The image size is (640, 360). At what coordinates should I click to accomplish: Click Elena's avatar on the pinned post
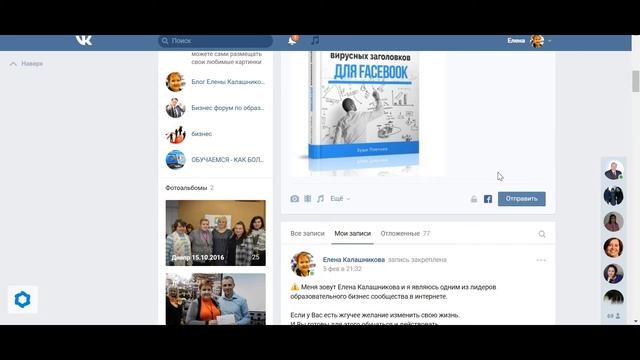[x=303, y=264]
